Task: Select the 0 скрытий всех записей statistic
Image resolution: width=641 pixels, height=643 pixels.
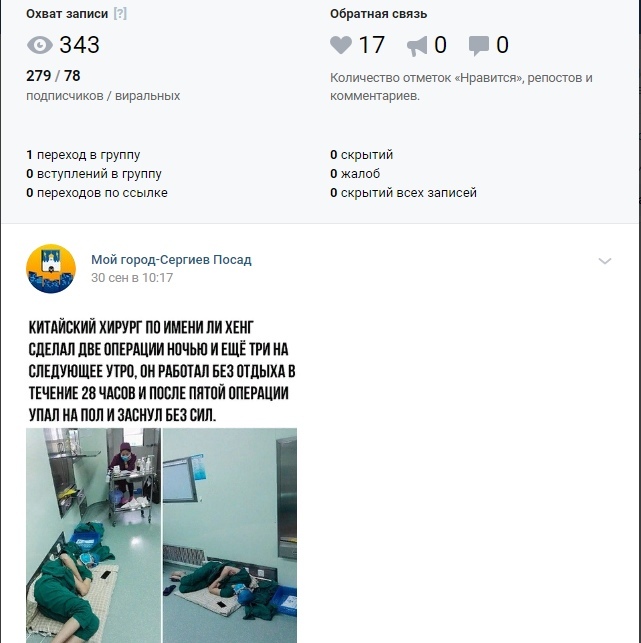Action: (403, 192)
